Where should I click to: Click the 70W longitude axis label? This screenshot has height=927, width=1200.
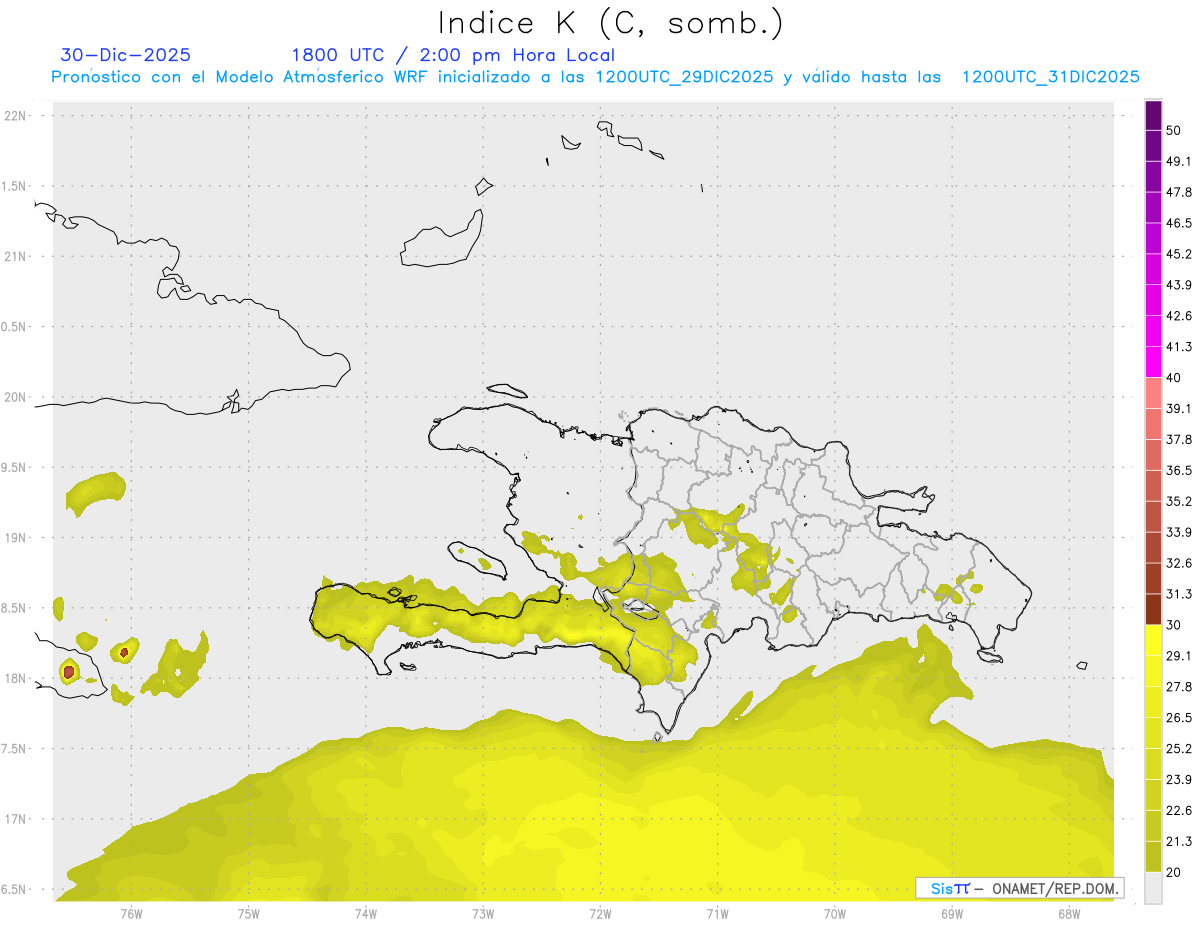tap(835, 913)
